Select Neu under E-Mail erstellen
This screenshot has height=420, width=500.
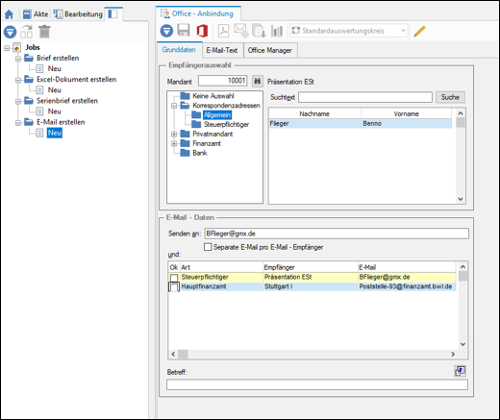point(54,133)
